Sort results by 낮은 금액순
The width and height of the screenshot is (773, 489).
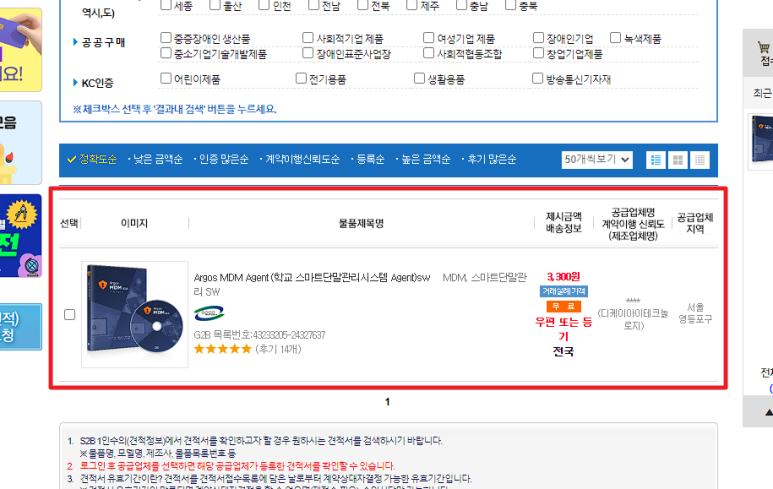158,159
